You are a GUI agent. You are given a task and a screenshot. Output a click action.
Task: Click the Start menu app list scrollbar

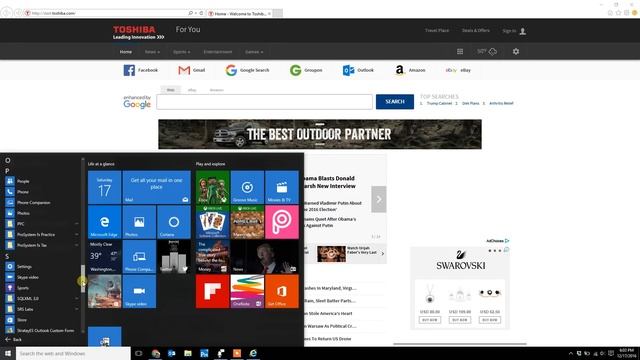click(x=83, y=278)
